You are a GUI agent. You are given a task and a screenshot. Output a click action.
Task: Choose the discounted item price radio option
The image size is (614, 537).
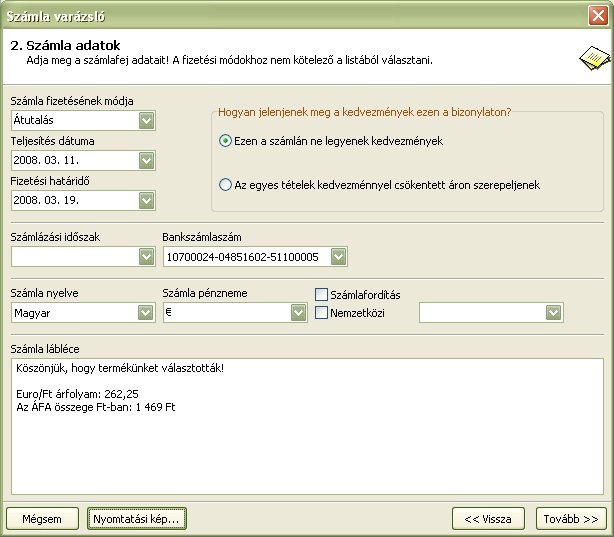[x=225, y=185]
